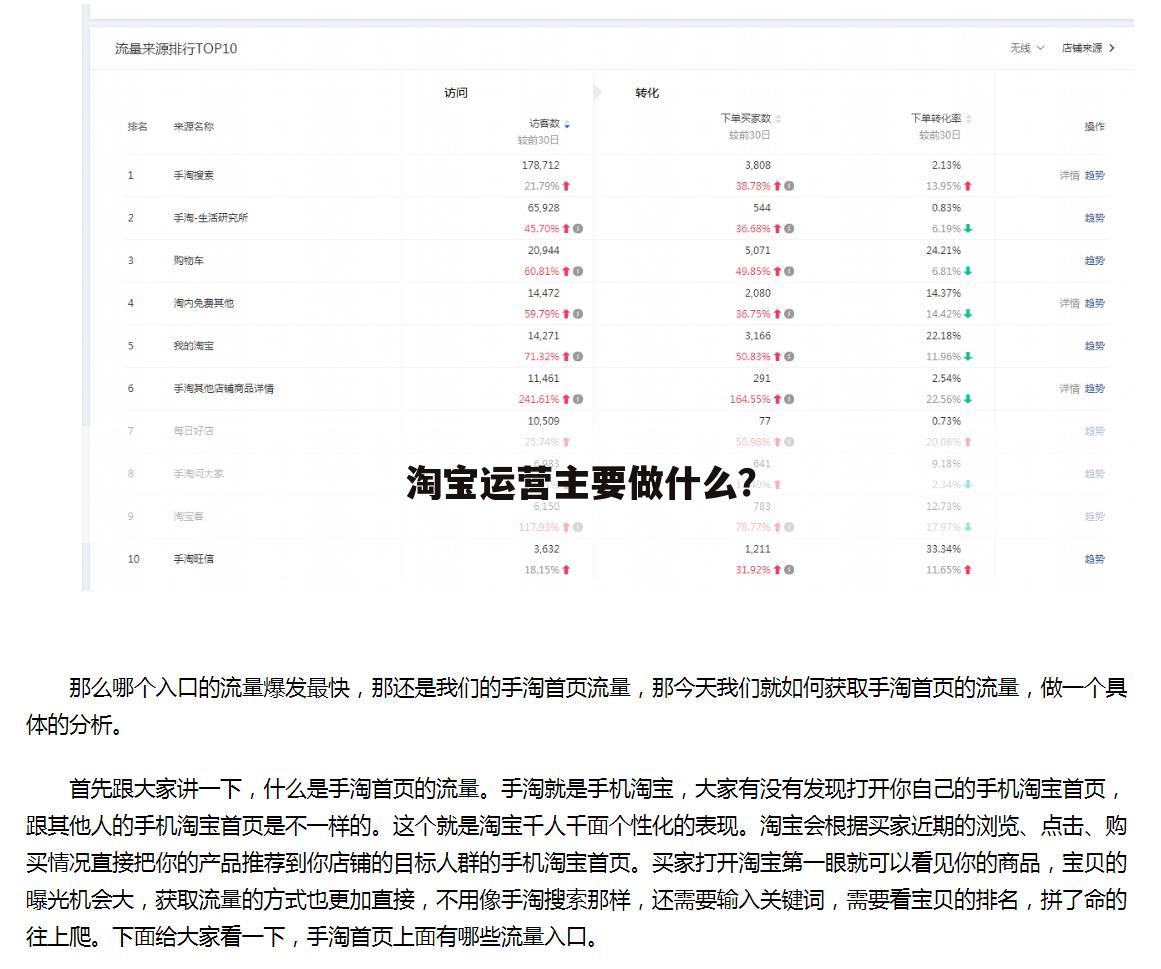This screenshot has width=1161, height=969.
Task: Select the 淘内免费其他 source name
Action: click(204, 304)
